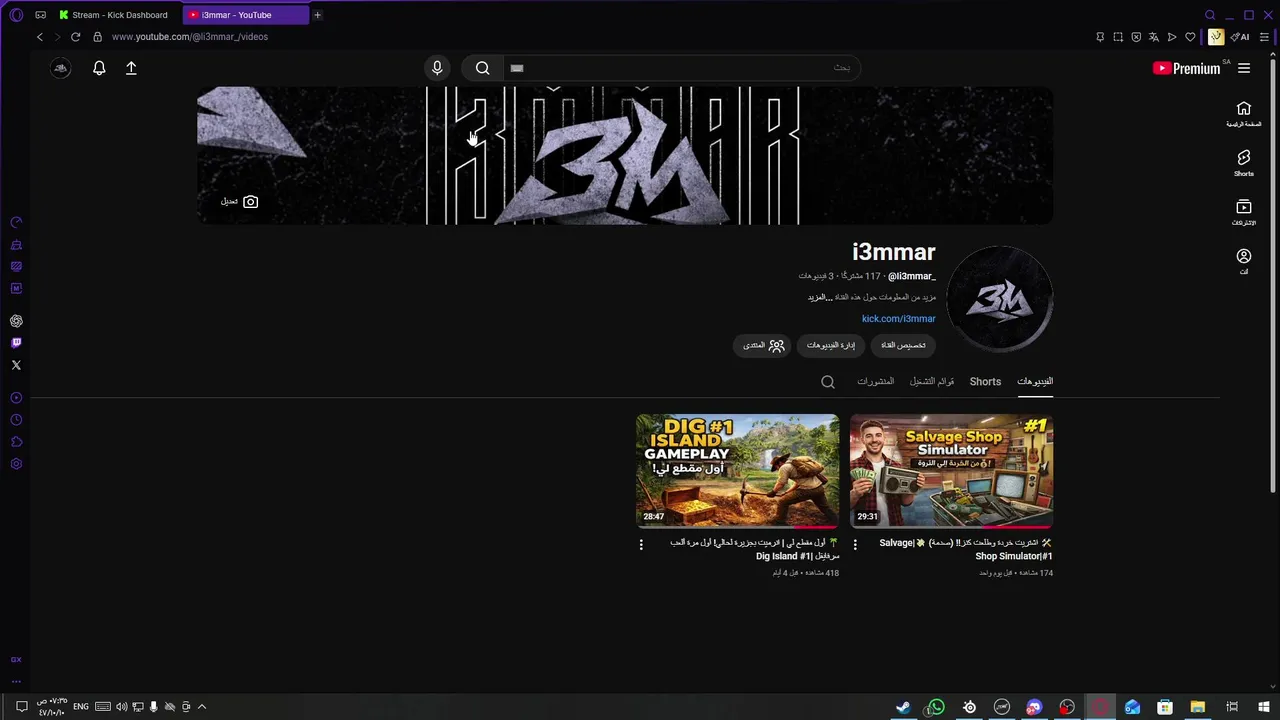Open the channel avatar account menu
1280x720 pixels.
coord(61,68)
